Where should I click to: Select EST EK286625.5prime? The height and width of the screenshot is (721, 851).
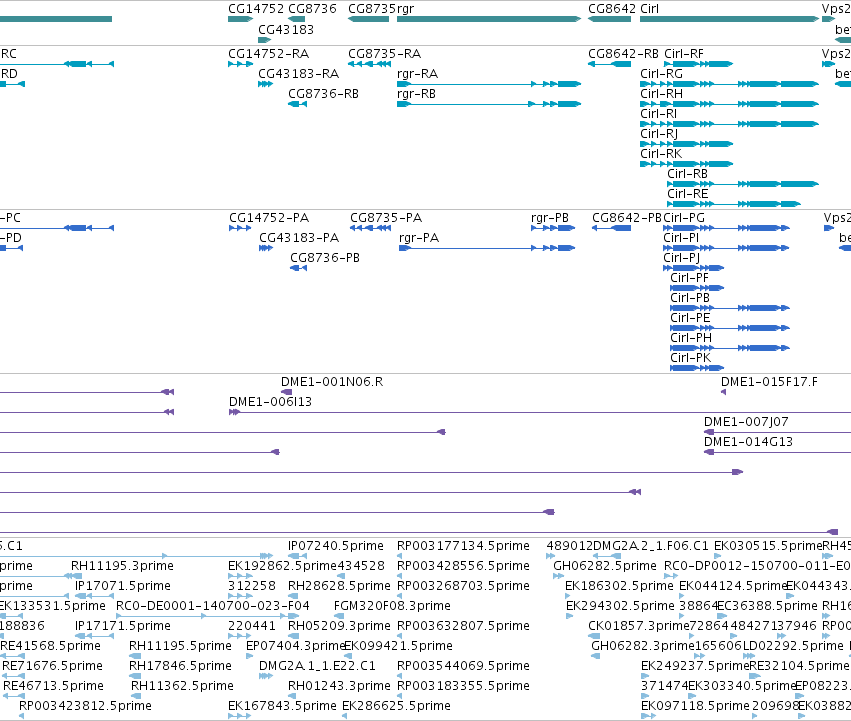(397, 707)
